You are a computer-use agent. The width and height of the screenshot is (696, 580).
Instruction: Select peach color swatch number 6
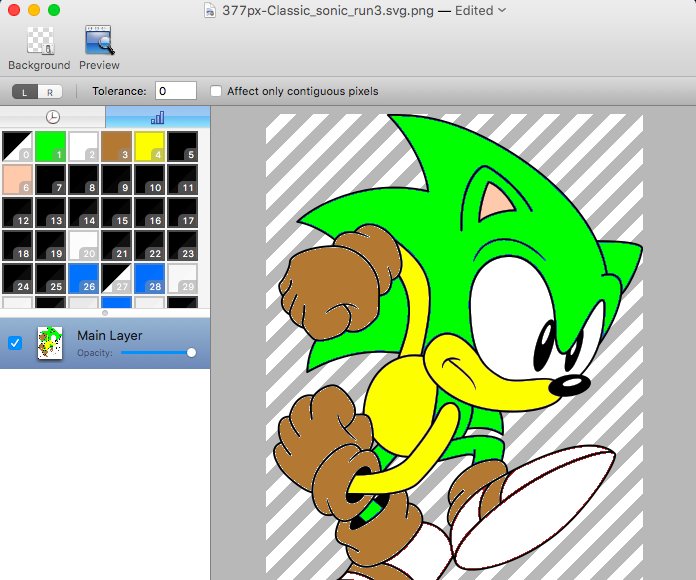tap(17, 179)
